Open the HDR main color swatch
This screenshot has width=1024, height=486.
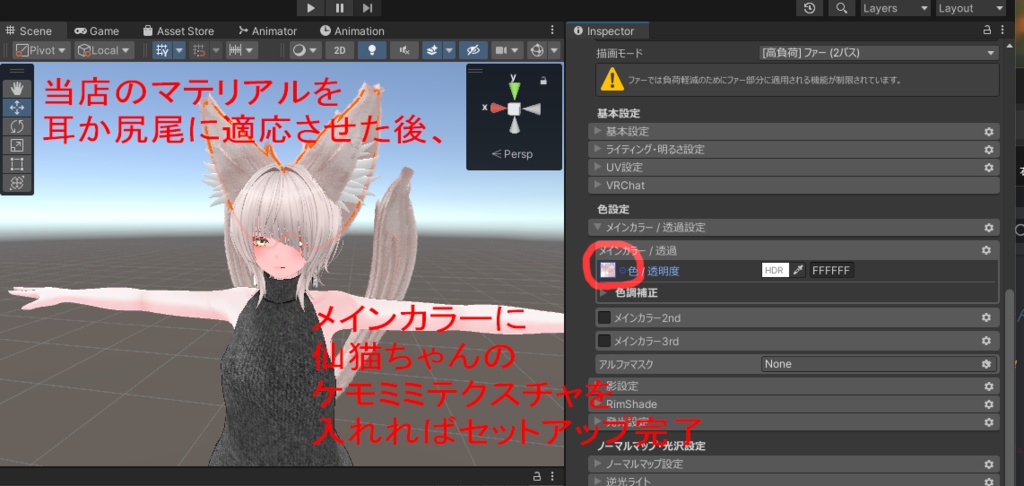pyautogui.click(x=775, y=270)
